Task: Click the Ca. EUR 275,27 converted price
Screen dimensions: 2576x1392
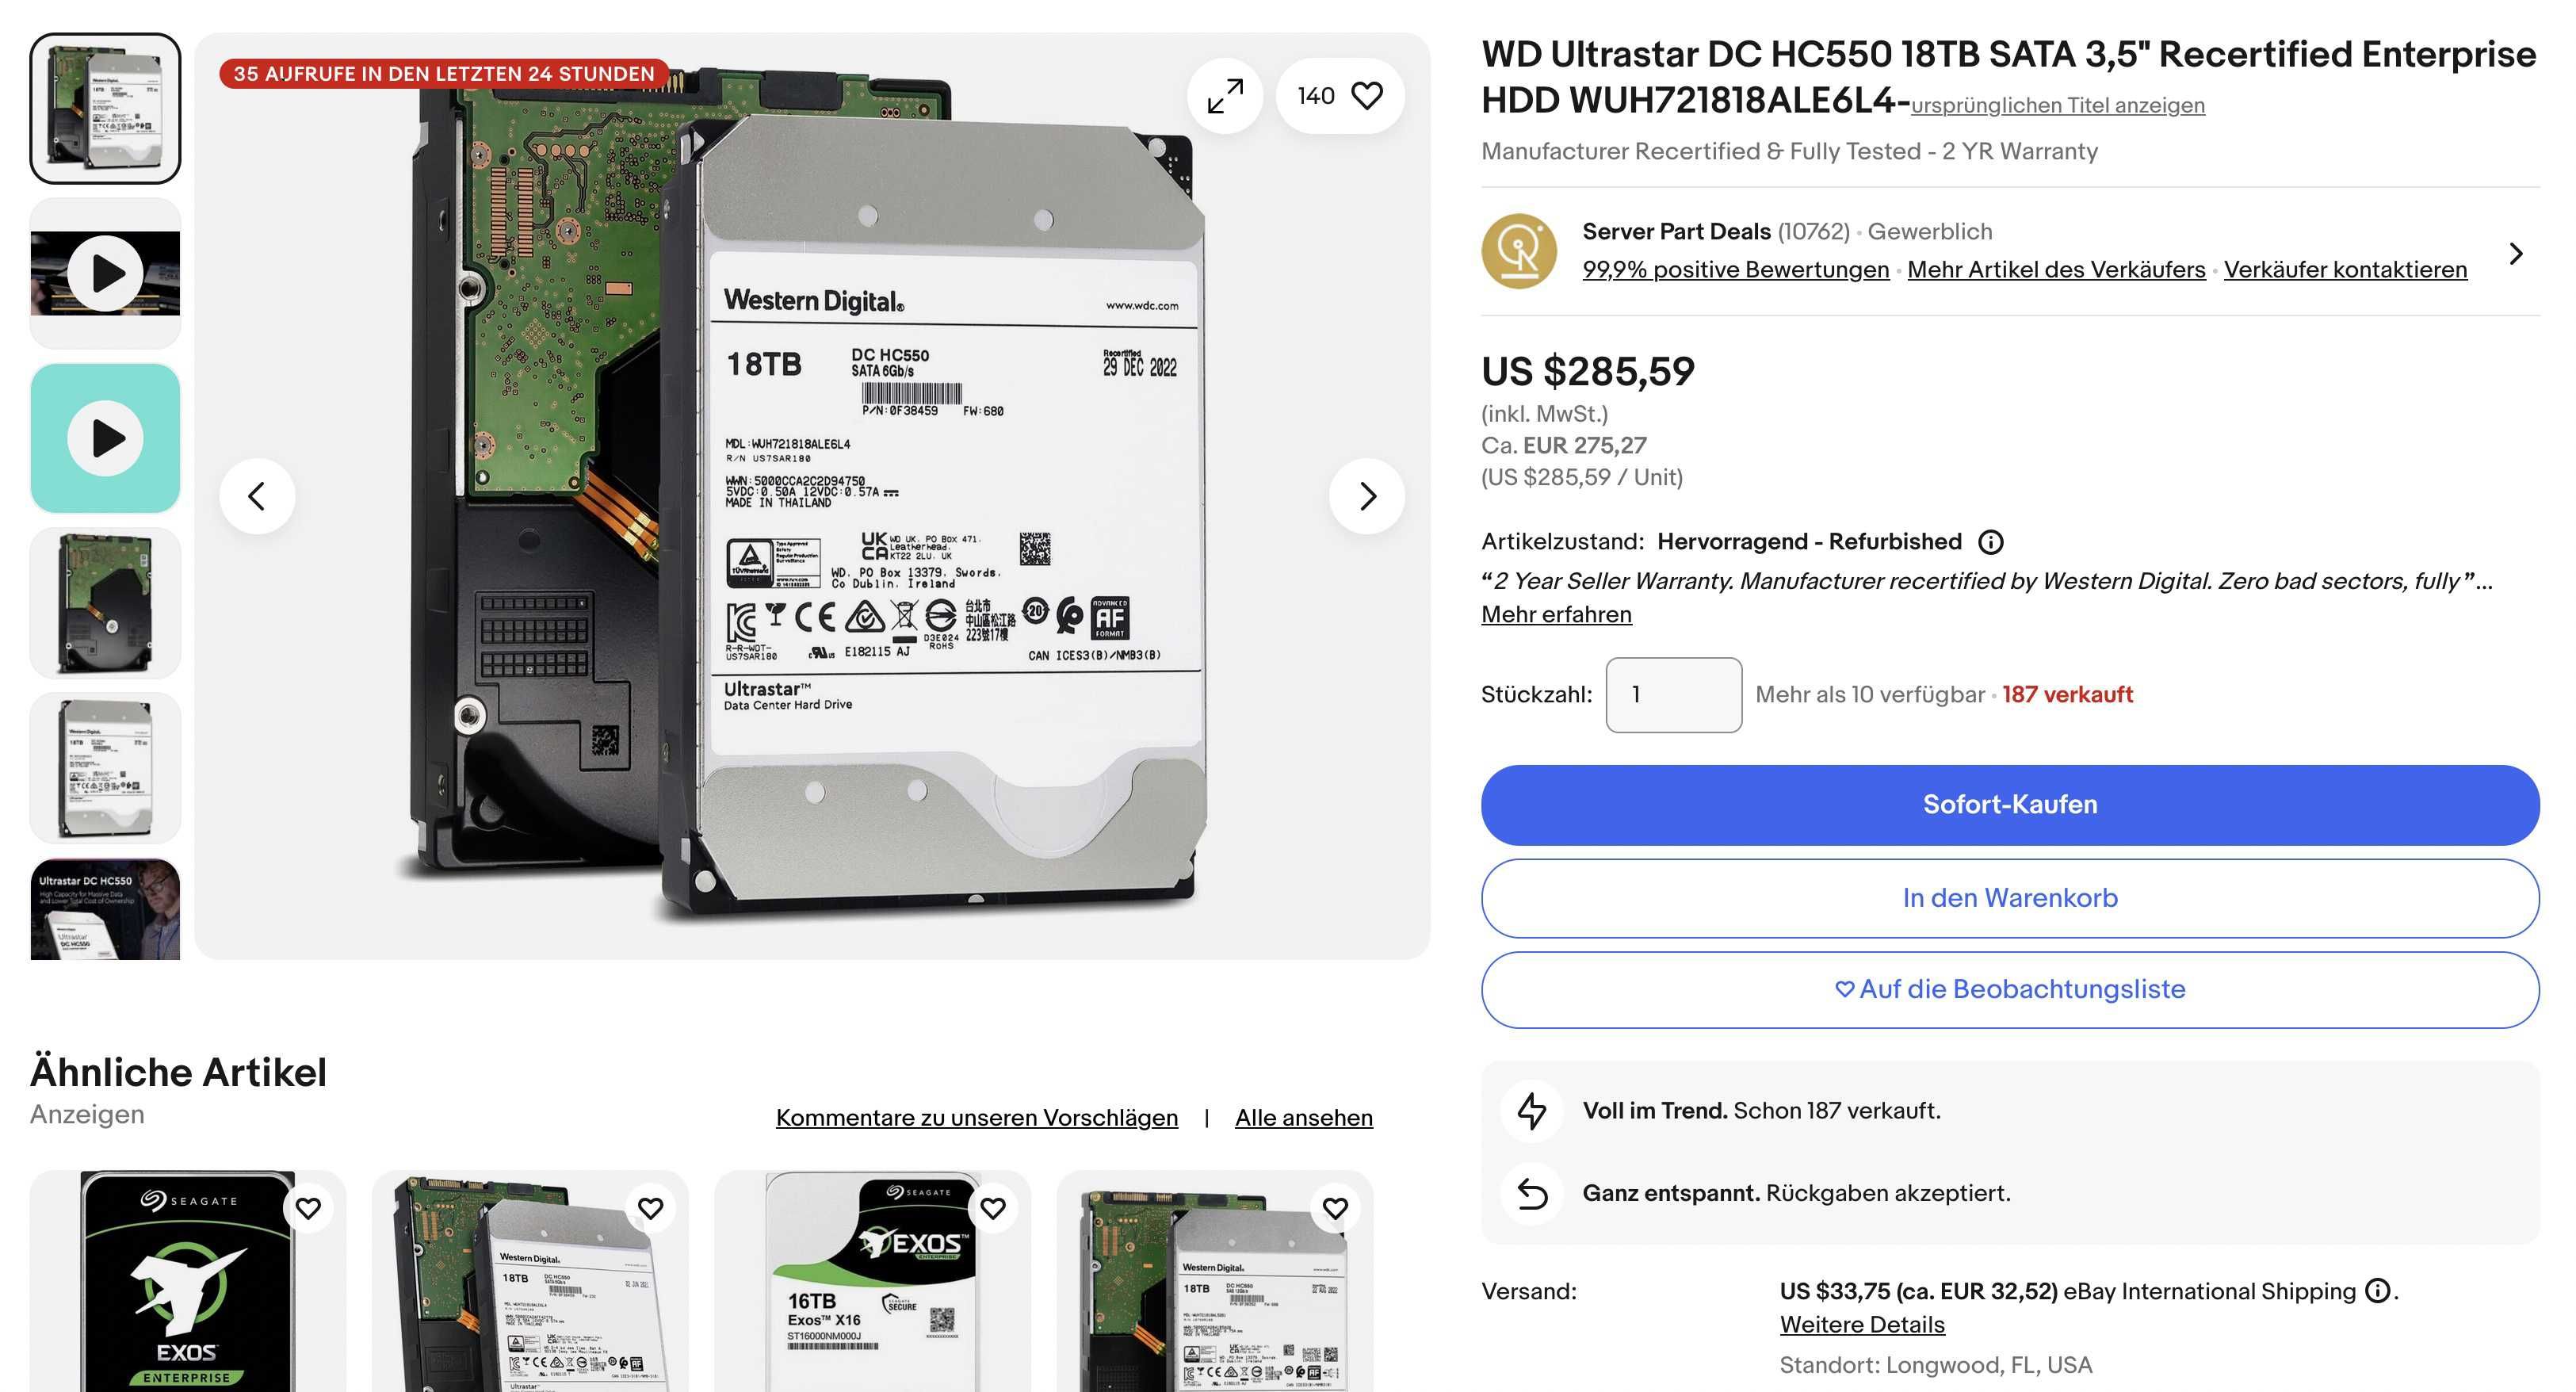Action: pos(1563,445)
